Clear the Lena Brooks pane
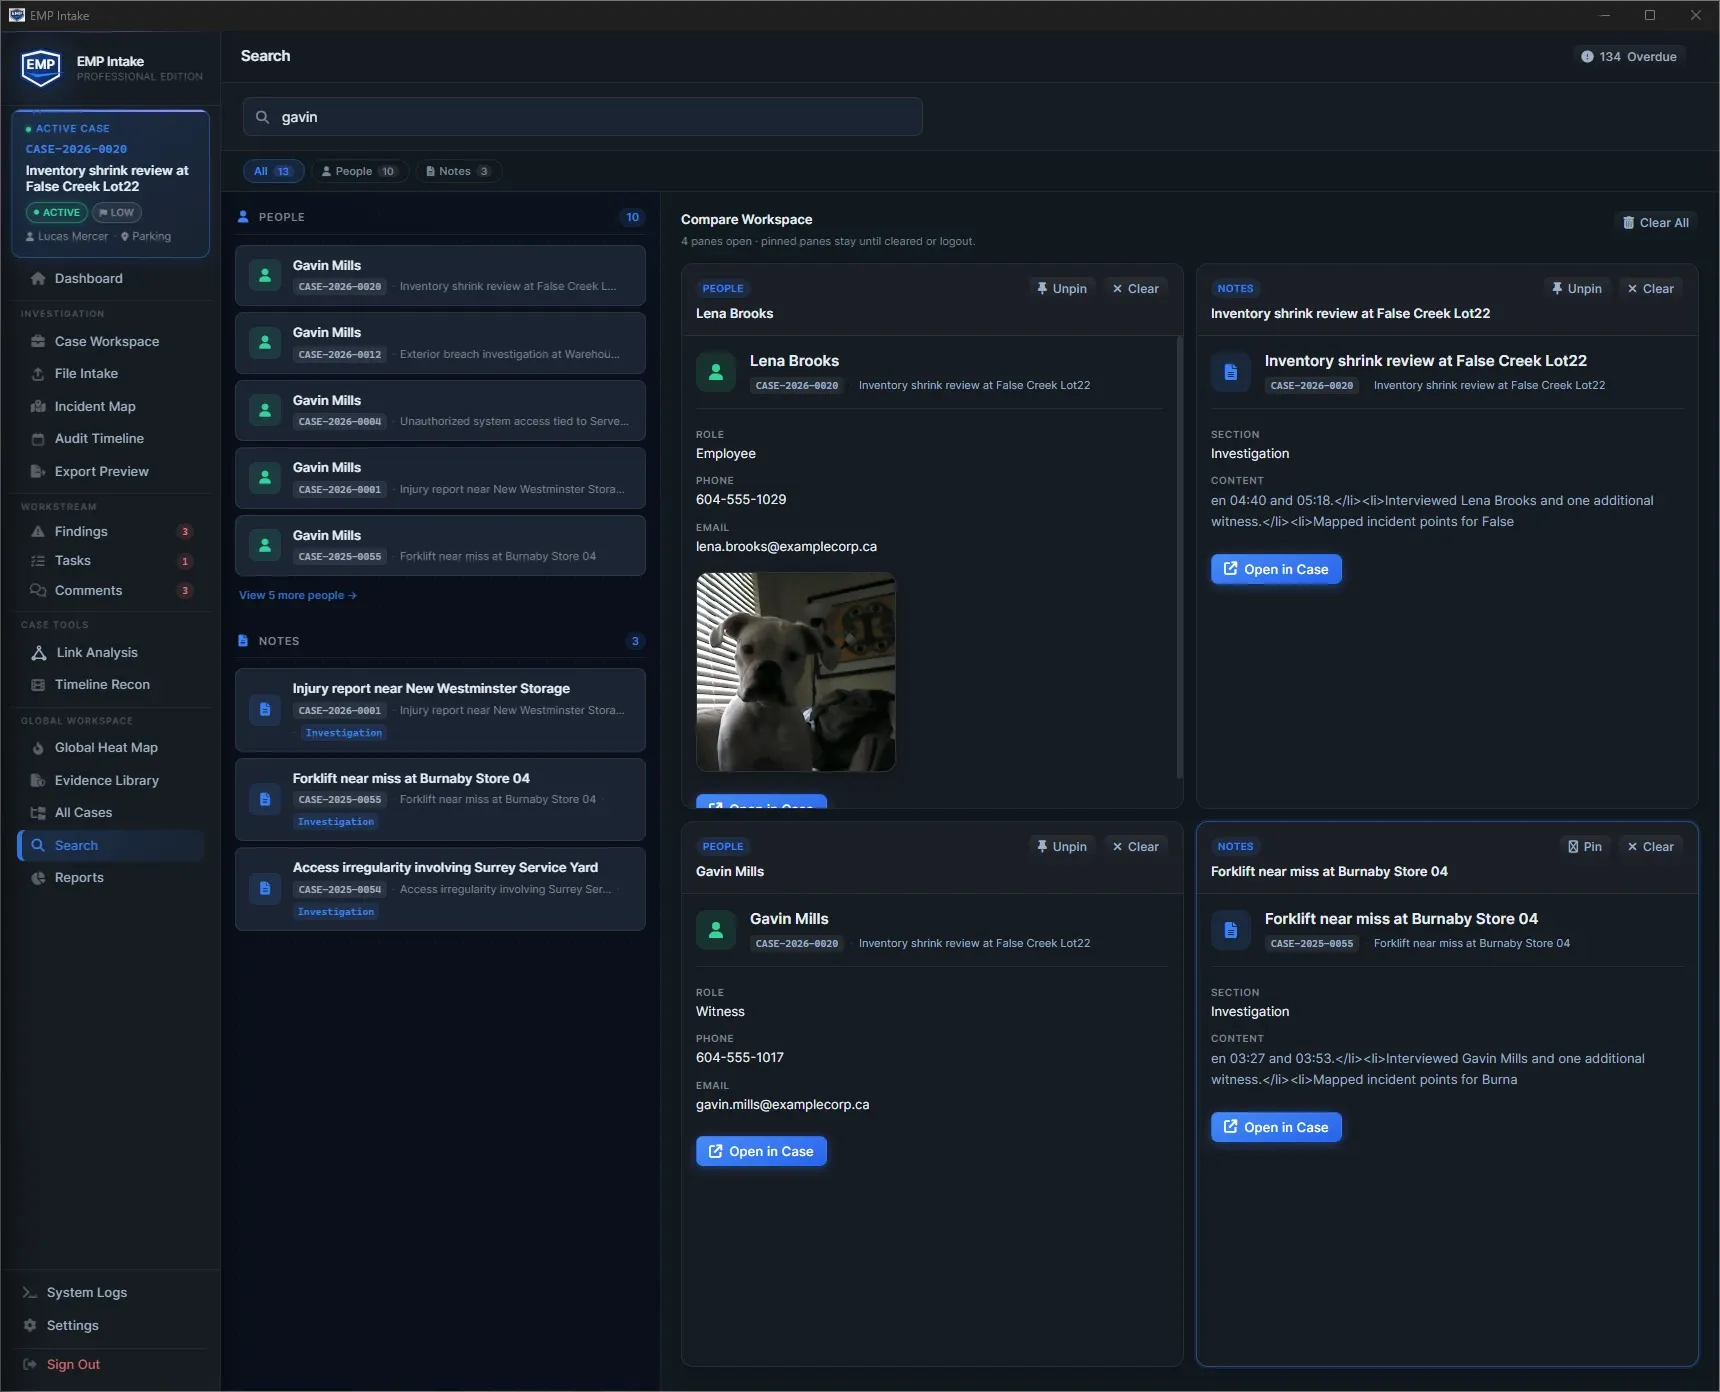Image resolution: width=1720 pixels, height=1392 pixels. click(x=1136, y=289)
